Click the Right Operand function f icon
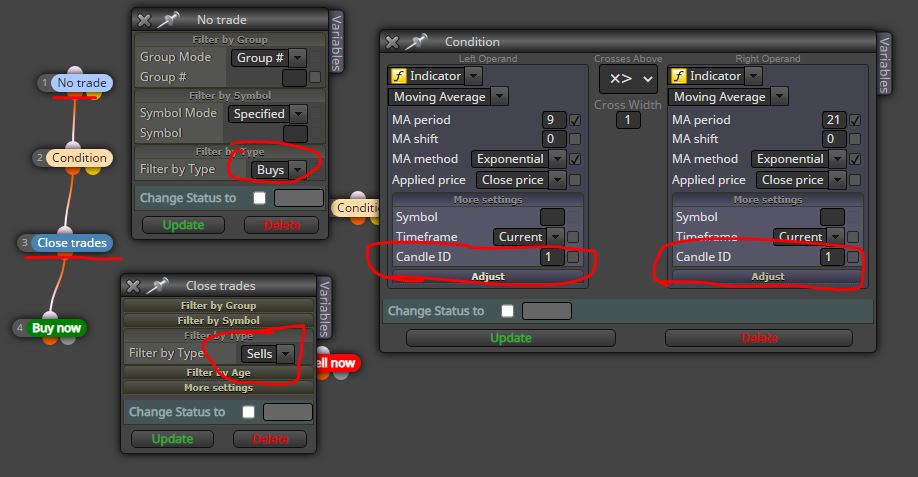Viewport: 918px width, 477px height. pyautogui.click(x=679, y=76)
